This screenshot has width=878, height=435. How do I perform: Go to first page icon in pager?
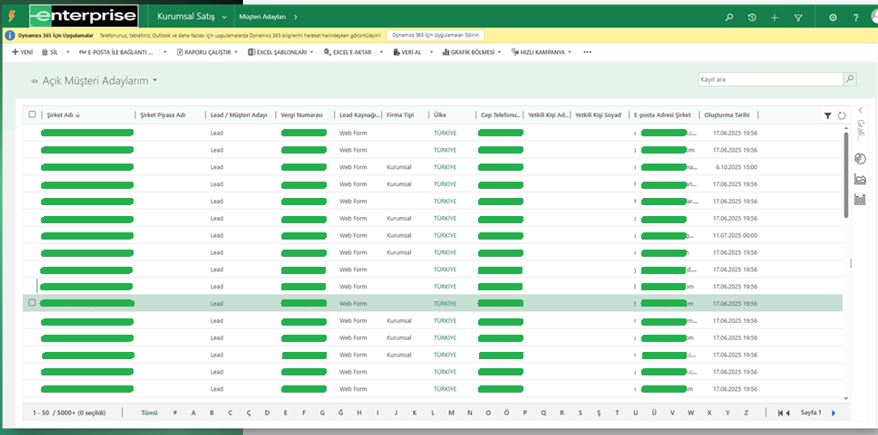pyautogui.click(x=780, y=413)
